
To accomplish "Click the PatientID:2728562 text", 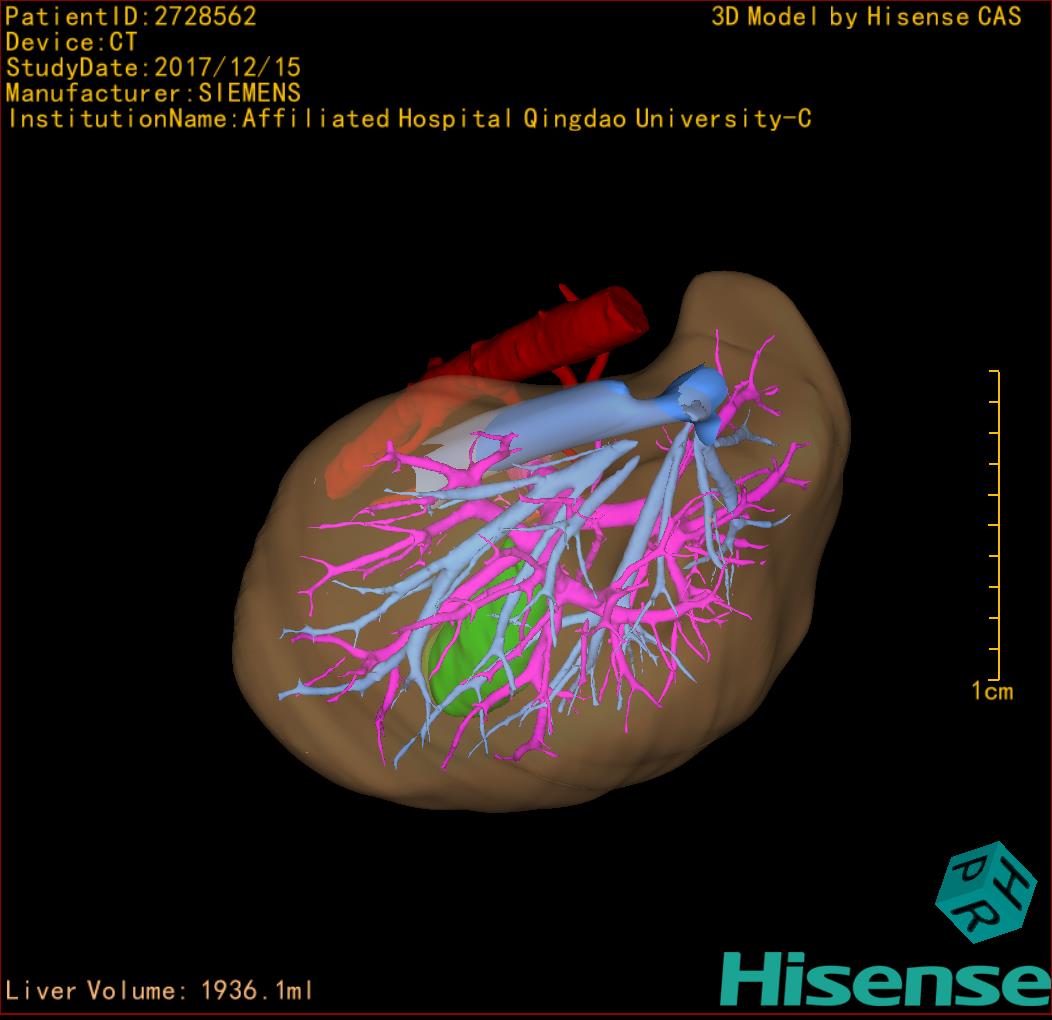I will tap(131, 17).
